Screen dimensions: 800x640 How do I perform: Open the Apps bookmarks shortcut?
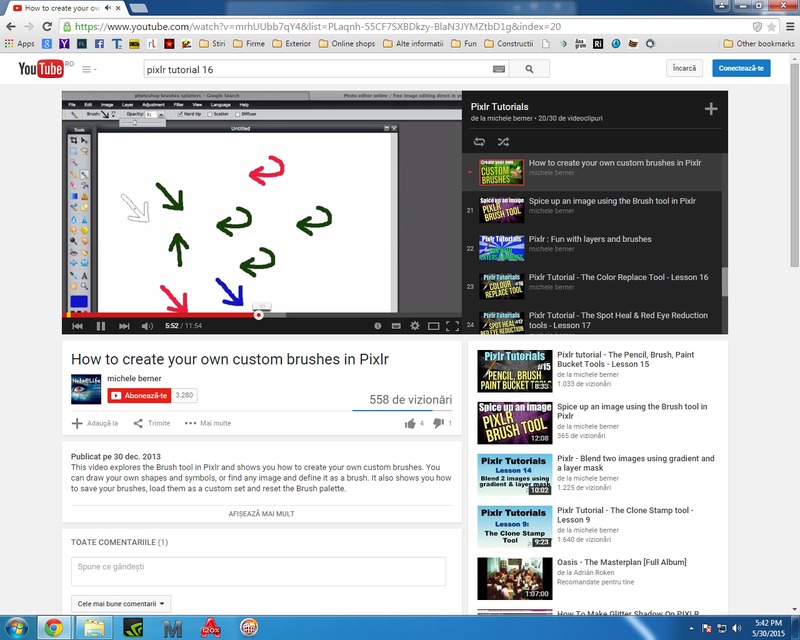[x=19, y=44]
